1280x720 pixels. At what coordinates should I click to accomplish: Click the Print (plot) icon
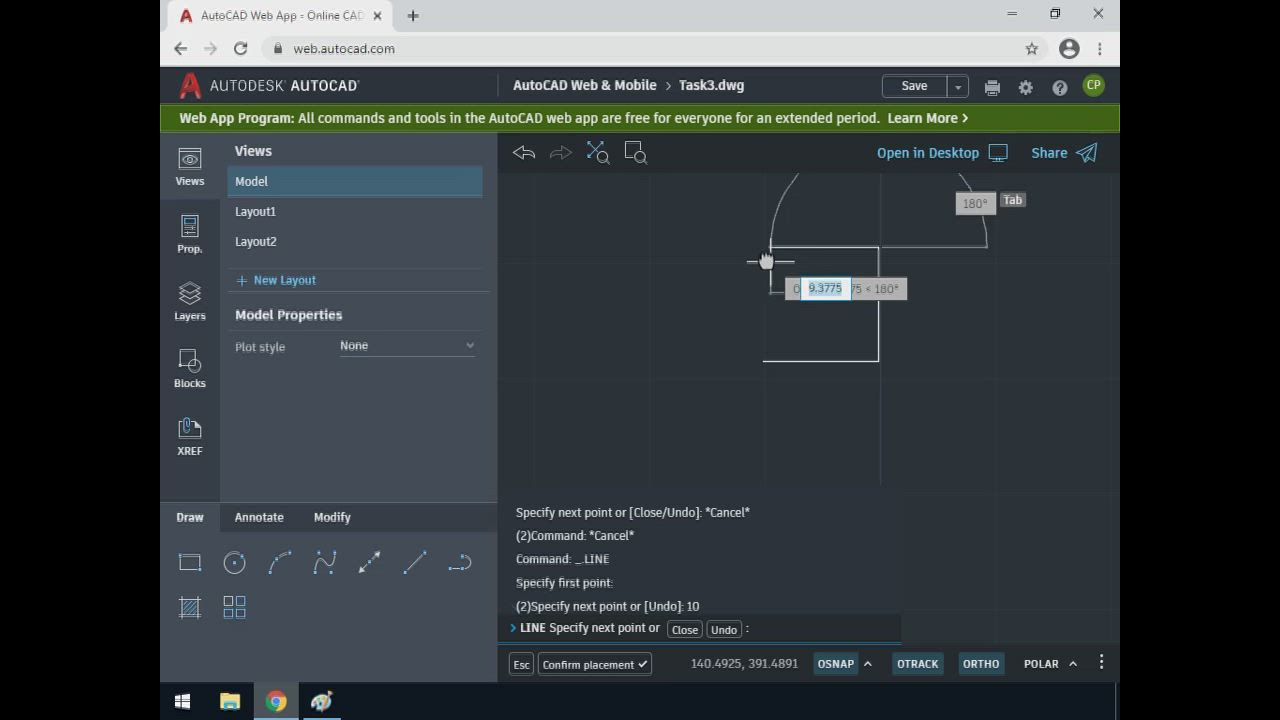tap(992, 87)
